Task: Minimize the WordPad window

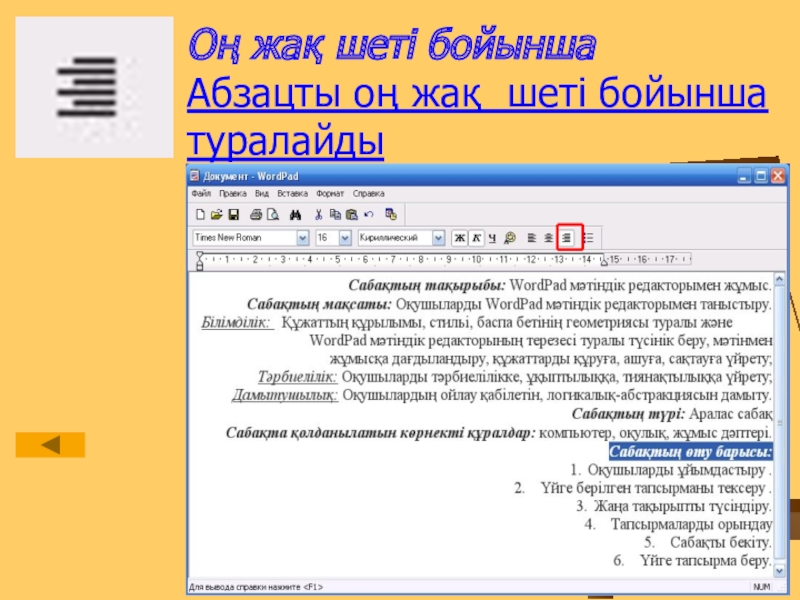Action: point(744,177)
